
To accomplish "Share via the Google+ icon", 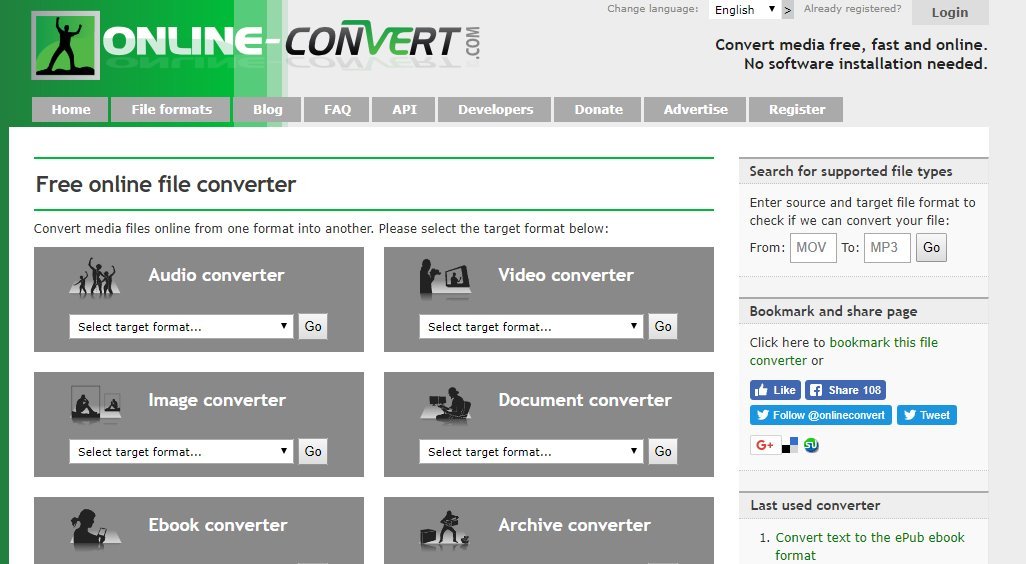I will [765, 445].
